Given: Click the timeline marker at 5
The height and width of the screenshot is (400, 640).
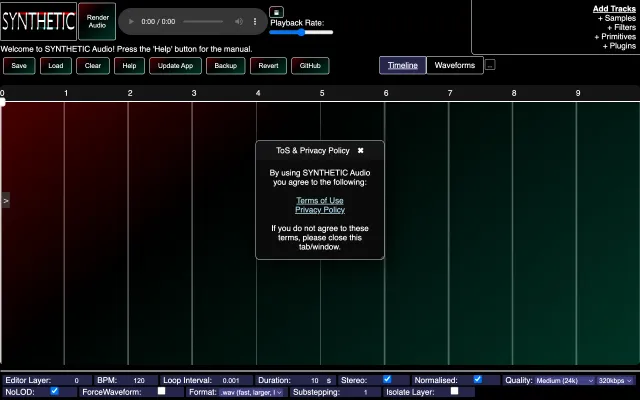Looking at the screenshot, I should [322, 93].
